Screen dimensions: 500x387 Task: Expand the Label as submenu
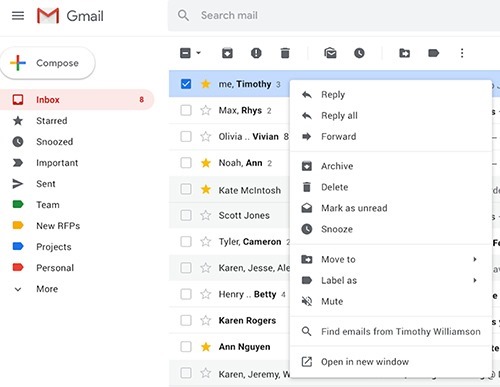click(x=391, y=280)
